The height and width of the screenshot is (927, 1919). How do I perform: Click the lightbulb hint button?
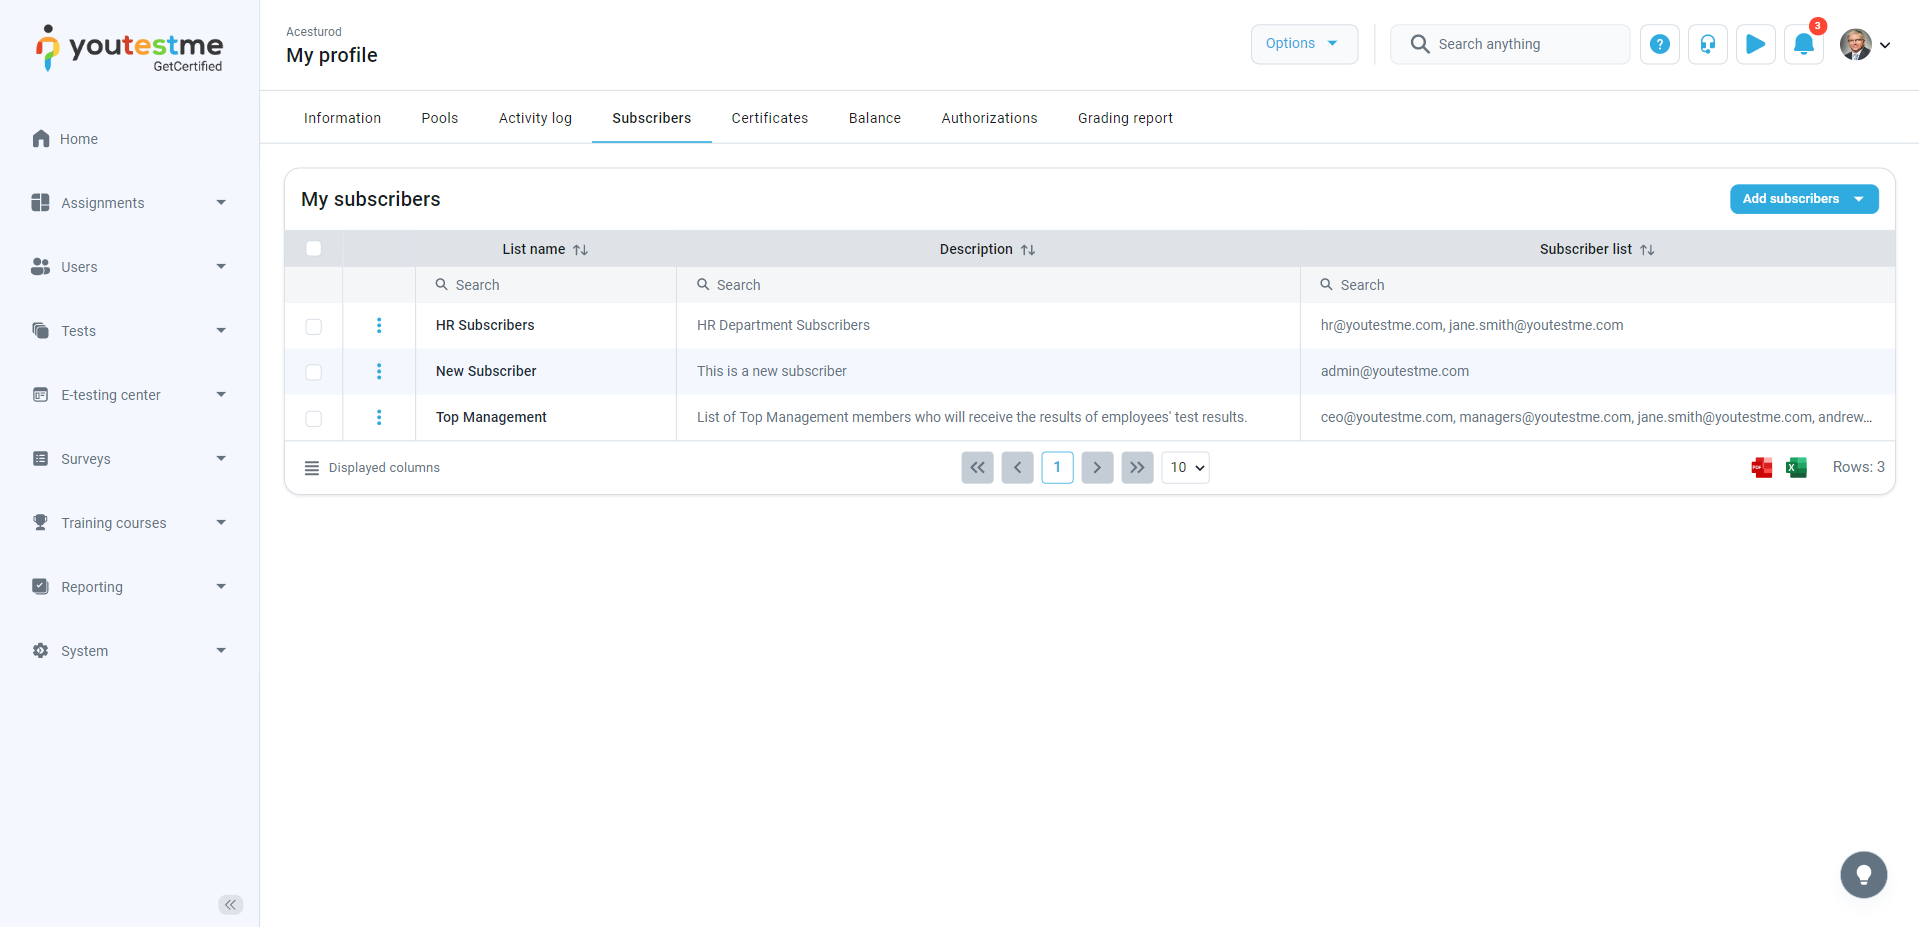pyautogui.click(x=1863, y=875)
